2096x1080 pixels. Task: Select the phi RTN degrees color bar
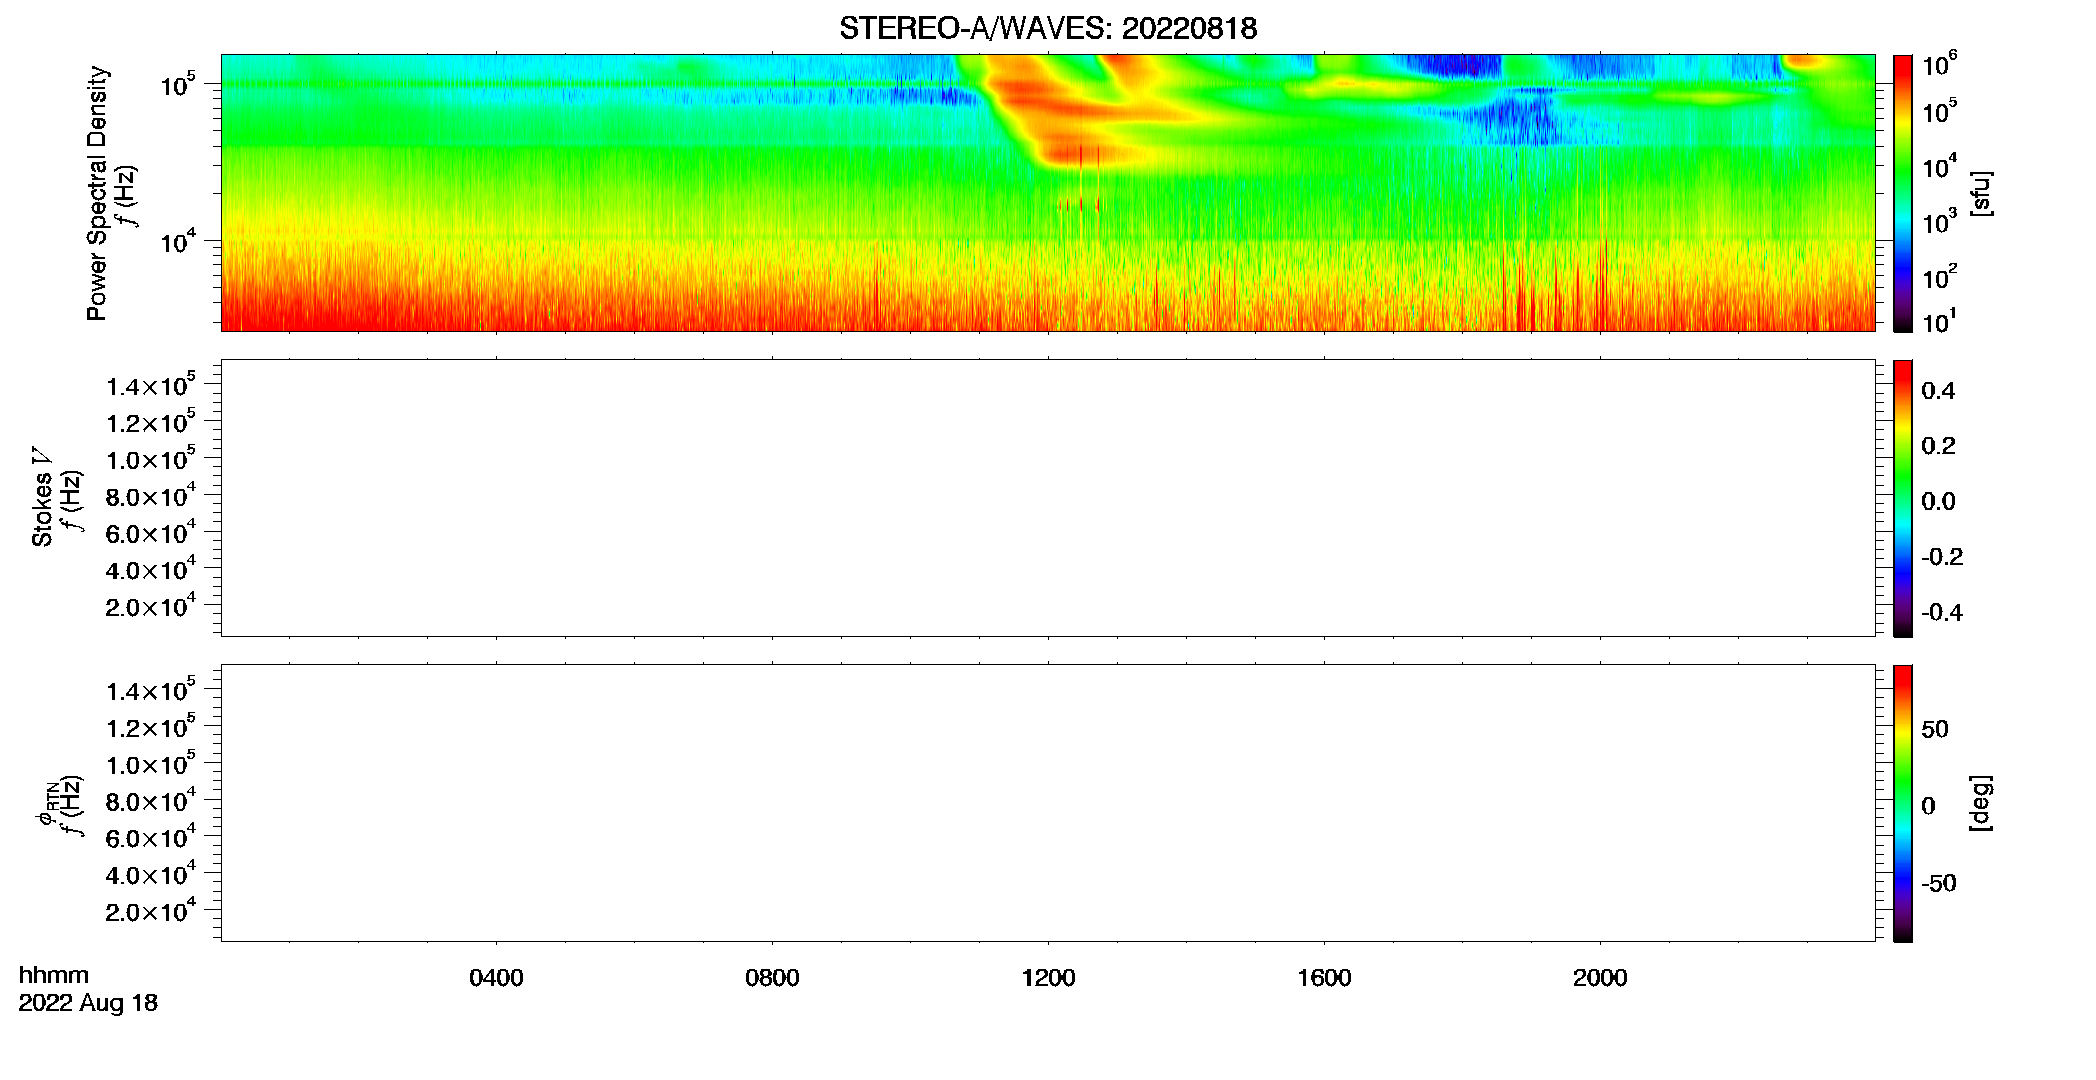(1902, 803)
